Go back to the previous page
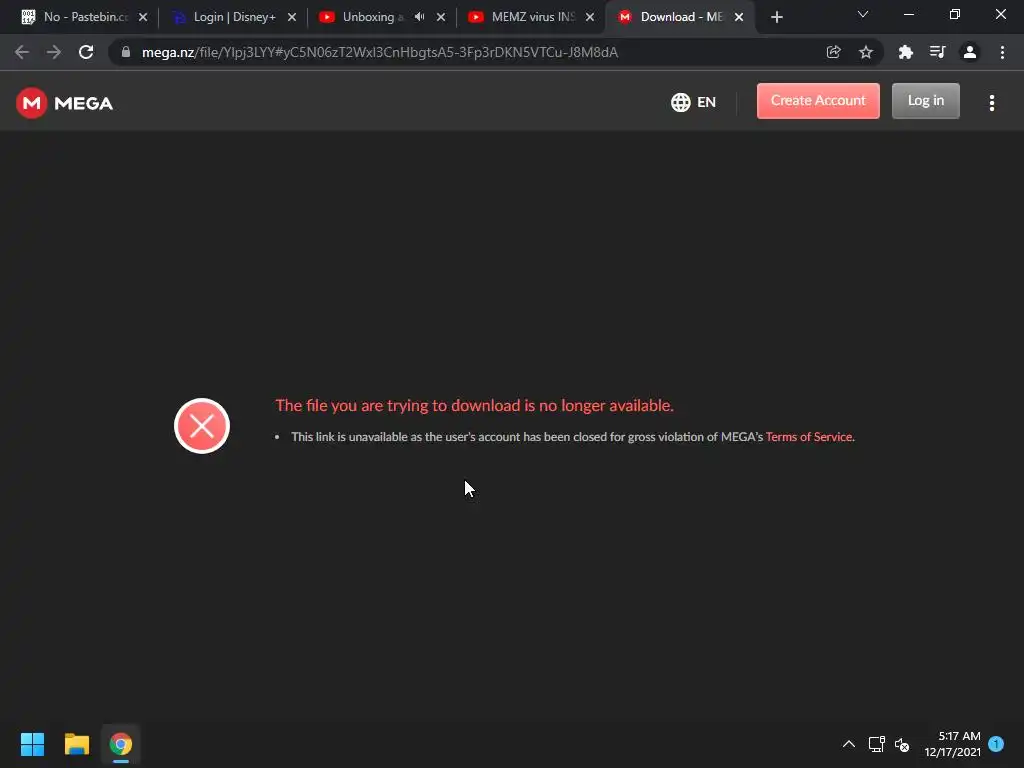 [x=22, y=52]
